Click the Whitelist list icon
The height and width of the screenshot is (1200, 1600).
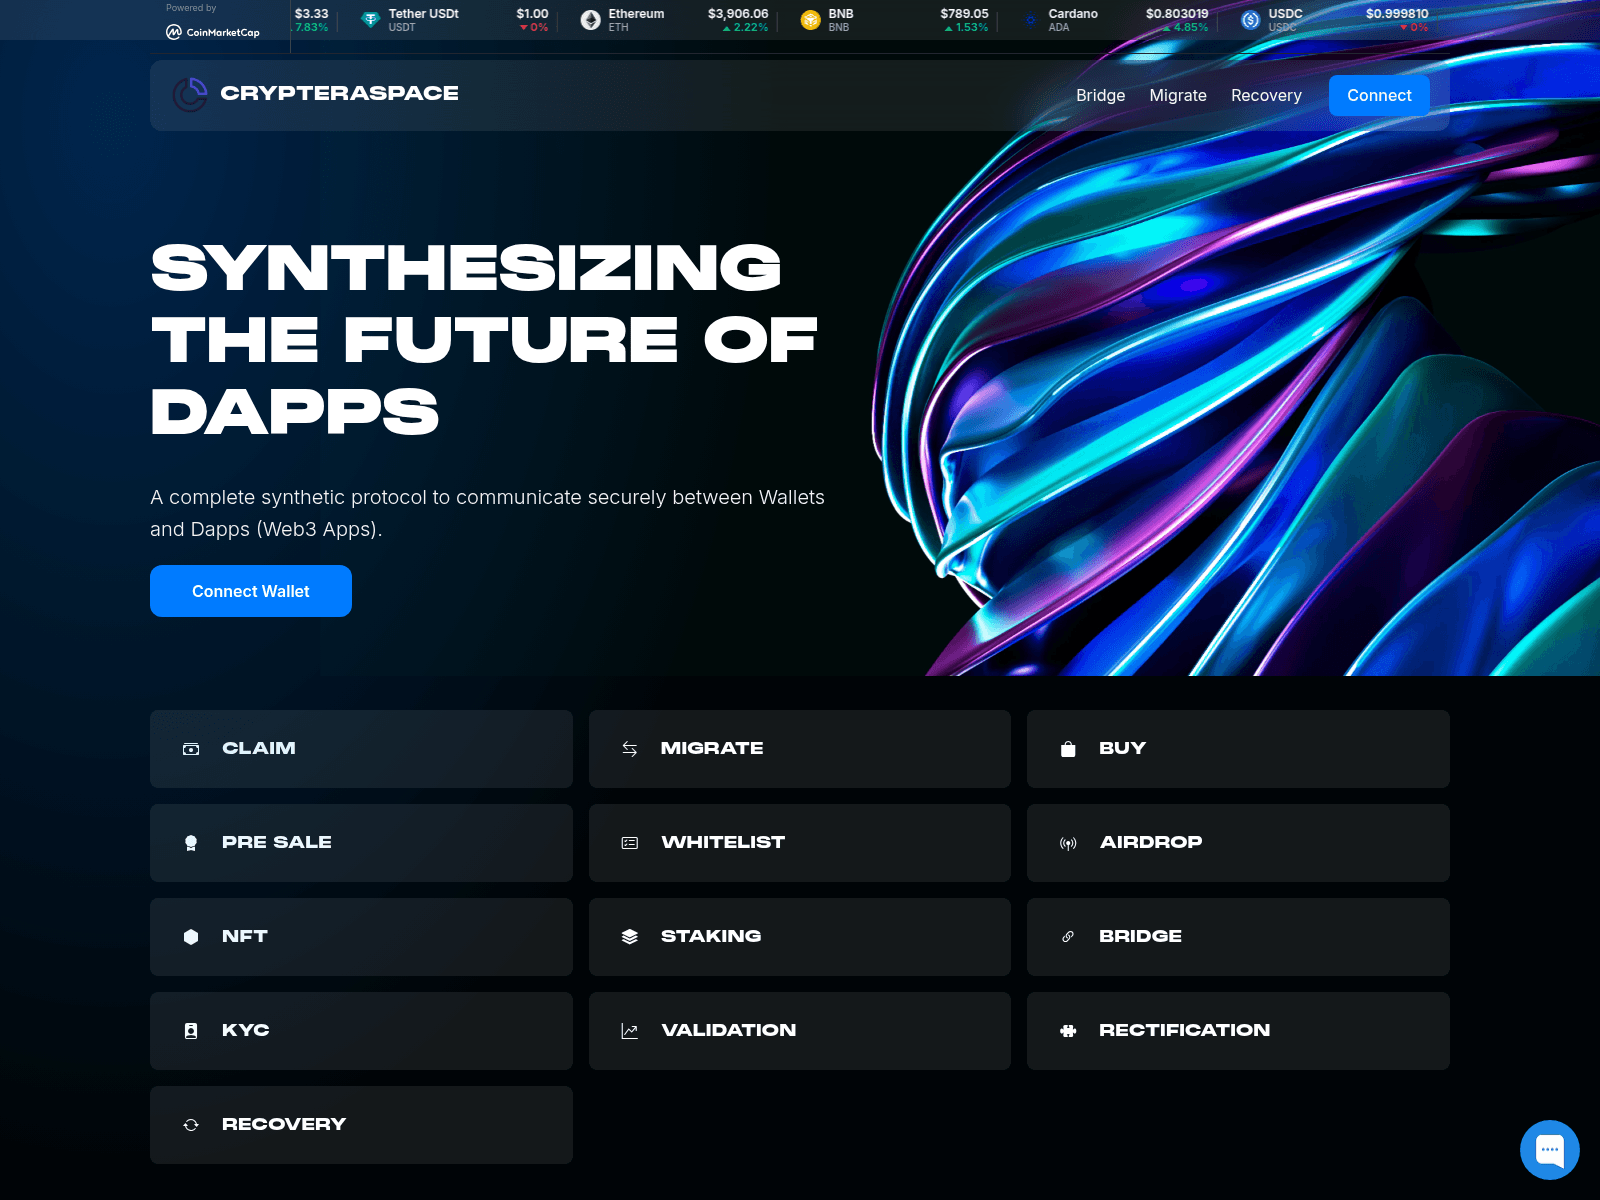pos(629,843)
